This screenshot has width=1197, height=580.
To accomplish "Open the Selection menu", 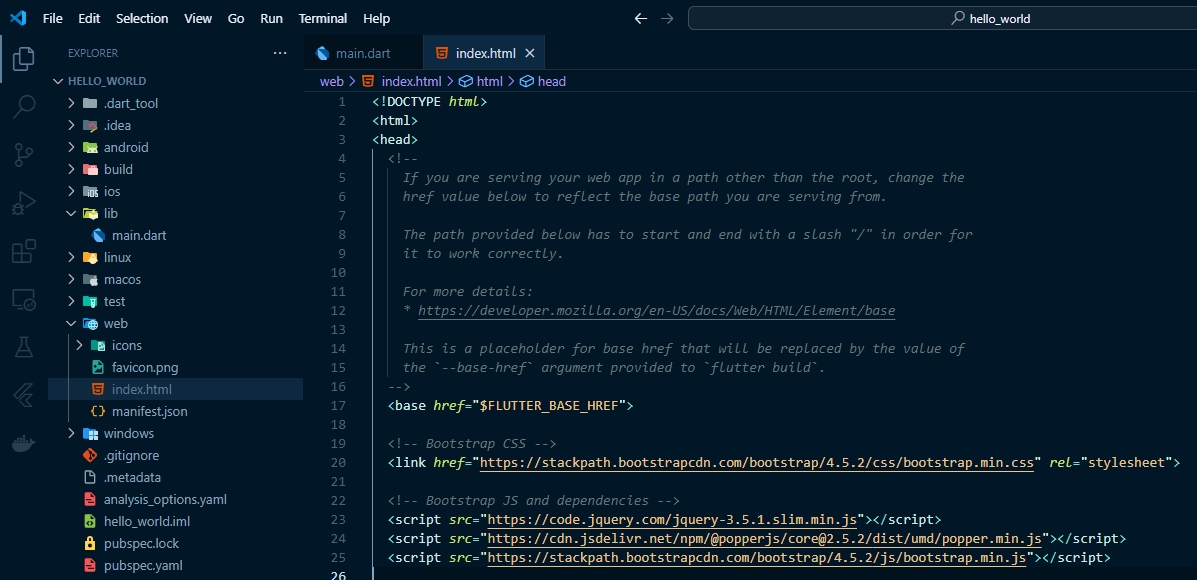I will pos(142,18).
